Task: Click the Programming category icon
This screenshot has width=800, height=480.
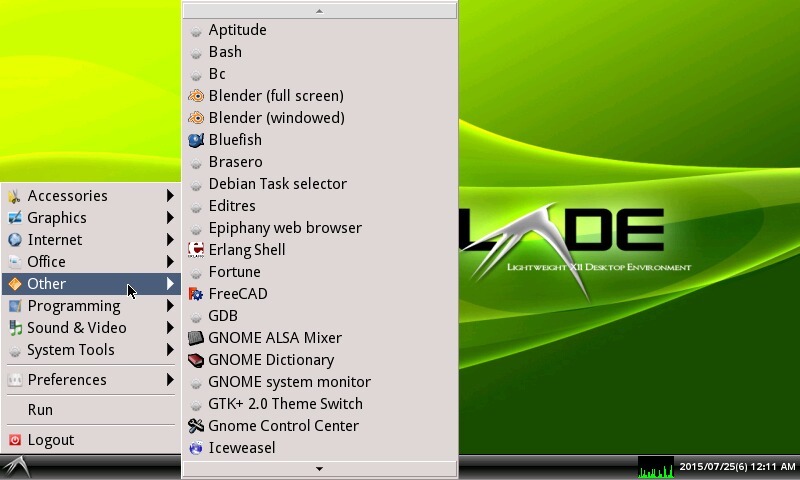Action: point(15,306)
